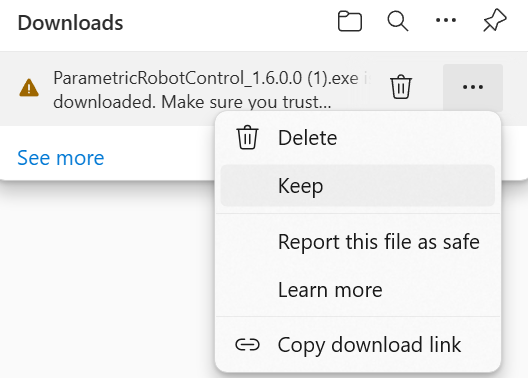Open the downloads folder icon
This screenshot has width=528, height=378.
click(x=350, y=21)
